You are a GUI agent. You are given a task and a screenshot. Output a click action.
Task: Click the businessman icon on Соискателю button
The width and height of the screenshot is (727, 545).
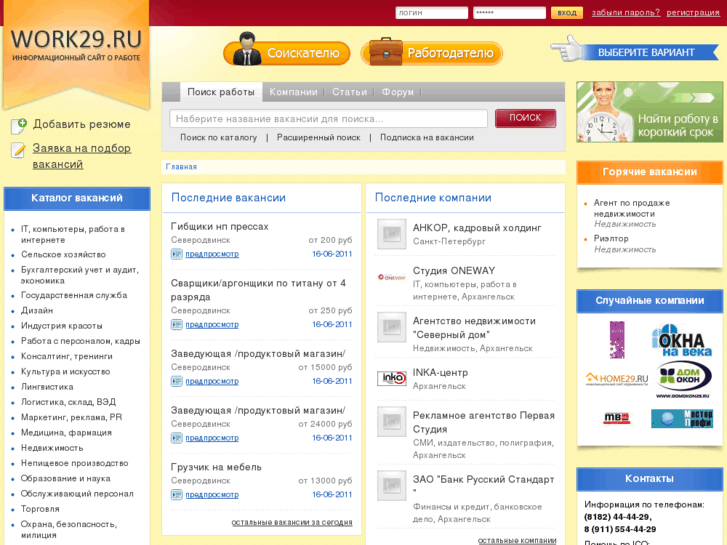[x=247, y=49]
